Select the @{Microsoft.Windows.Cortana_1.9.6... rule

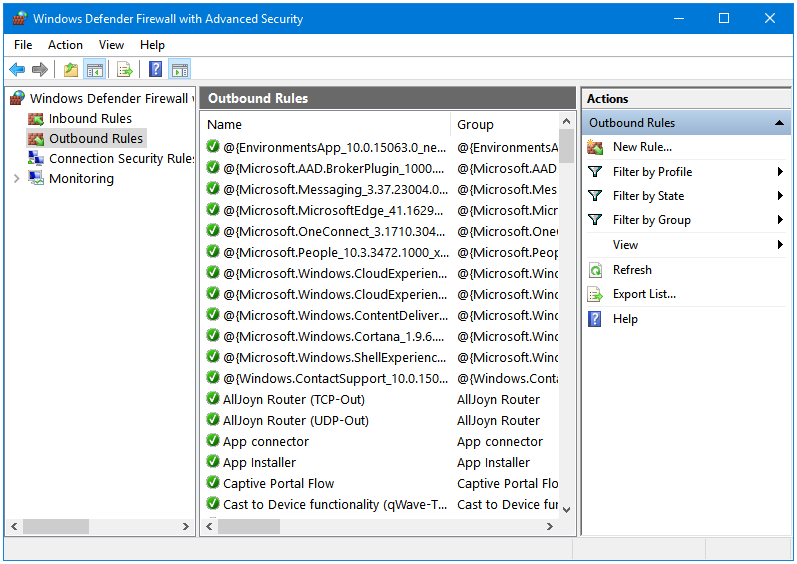[x=333, y=336]
